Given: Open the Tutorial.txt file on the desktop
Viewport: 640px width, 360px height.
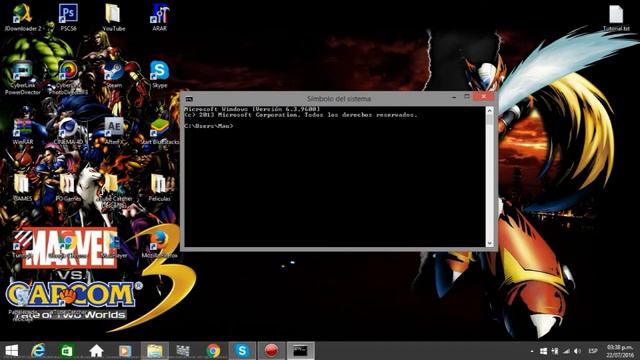Looking at the screenshot, I should pos(616,18).
